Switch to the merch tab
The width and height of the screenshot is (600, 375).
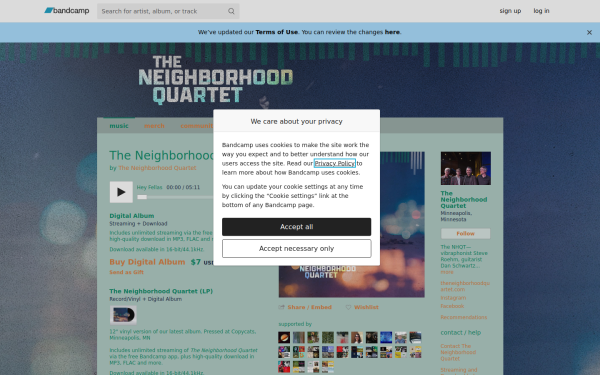tap(154, 126)
